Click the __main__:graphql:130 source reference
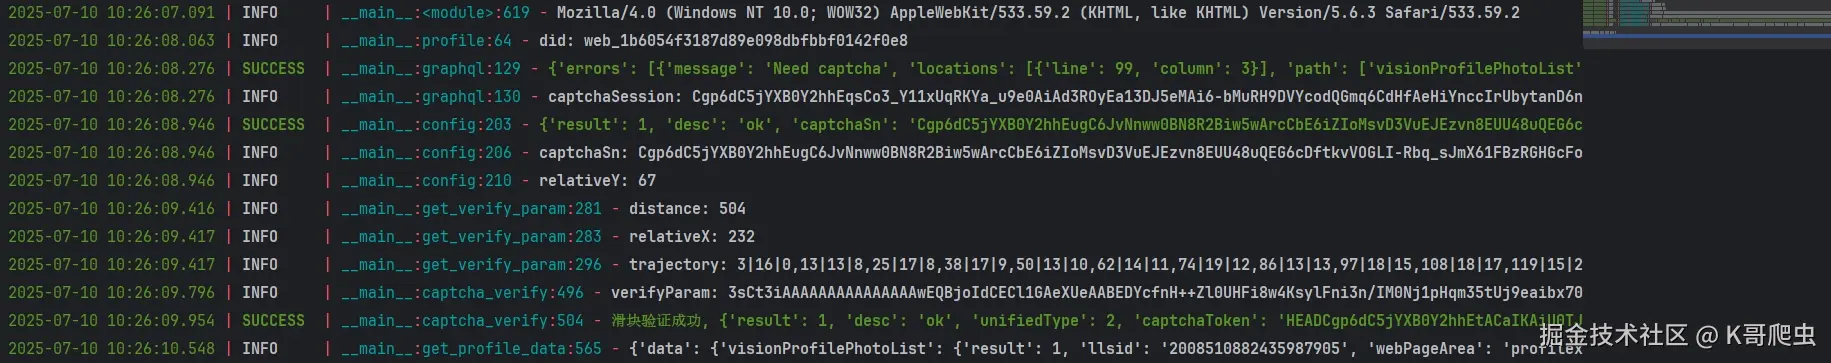 point(431,97)
